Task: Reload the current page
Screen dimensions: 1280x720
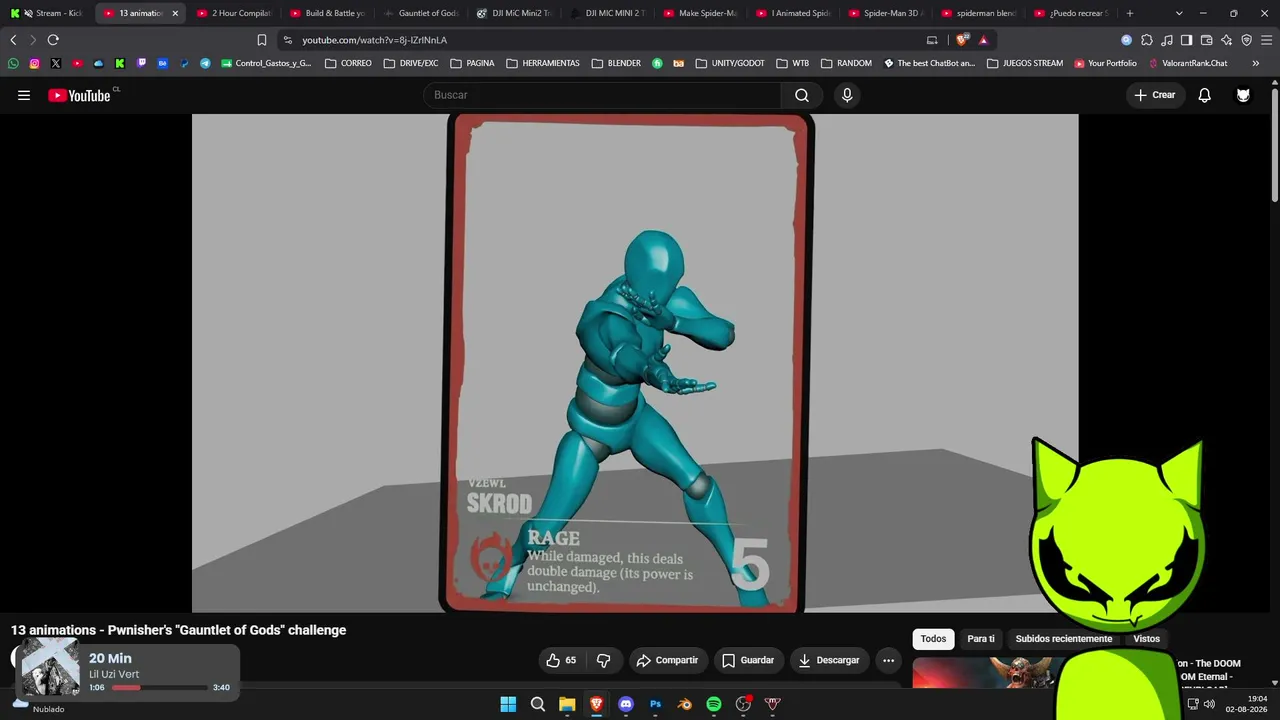Action: point(53,40)
